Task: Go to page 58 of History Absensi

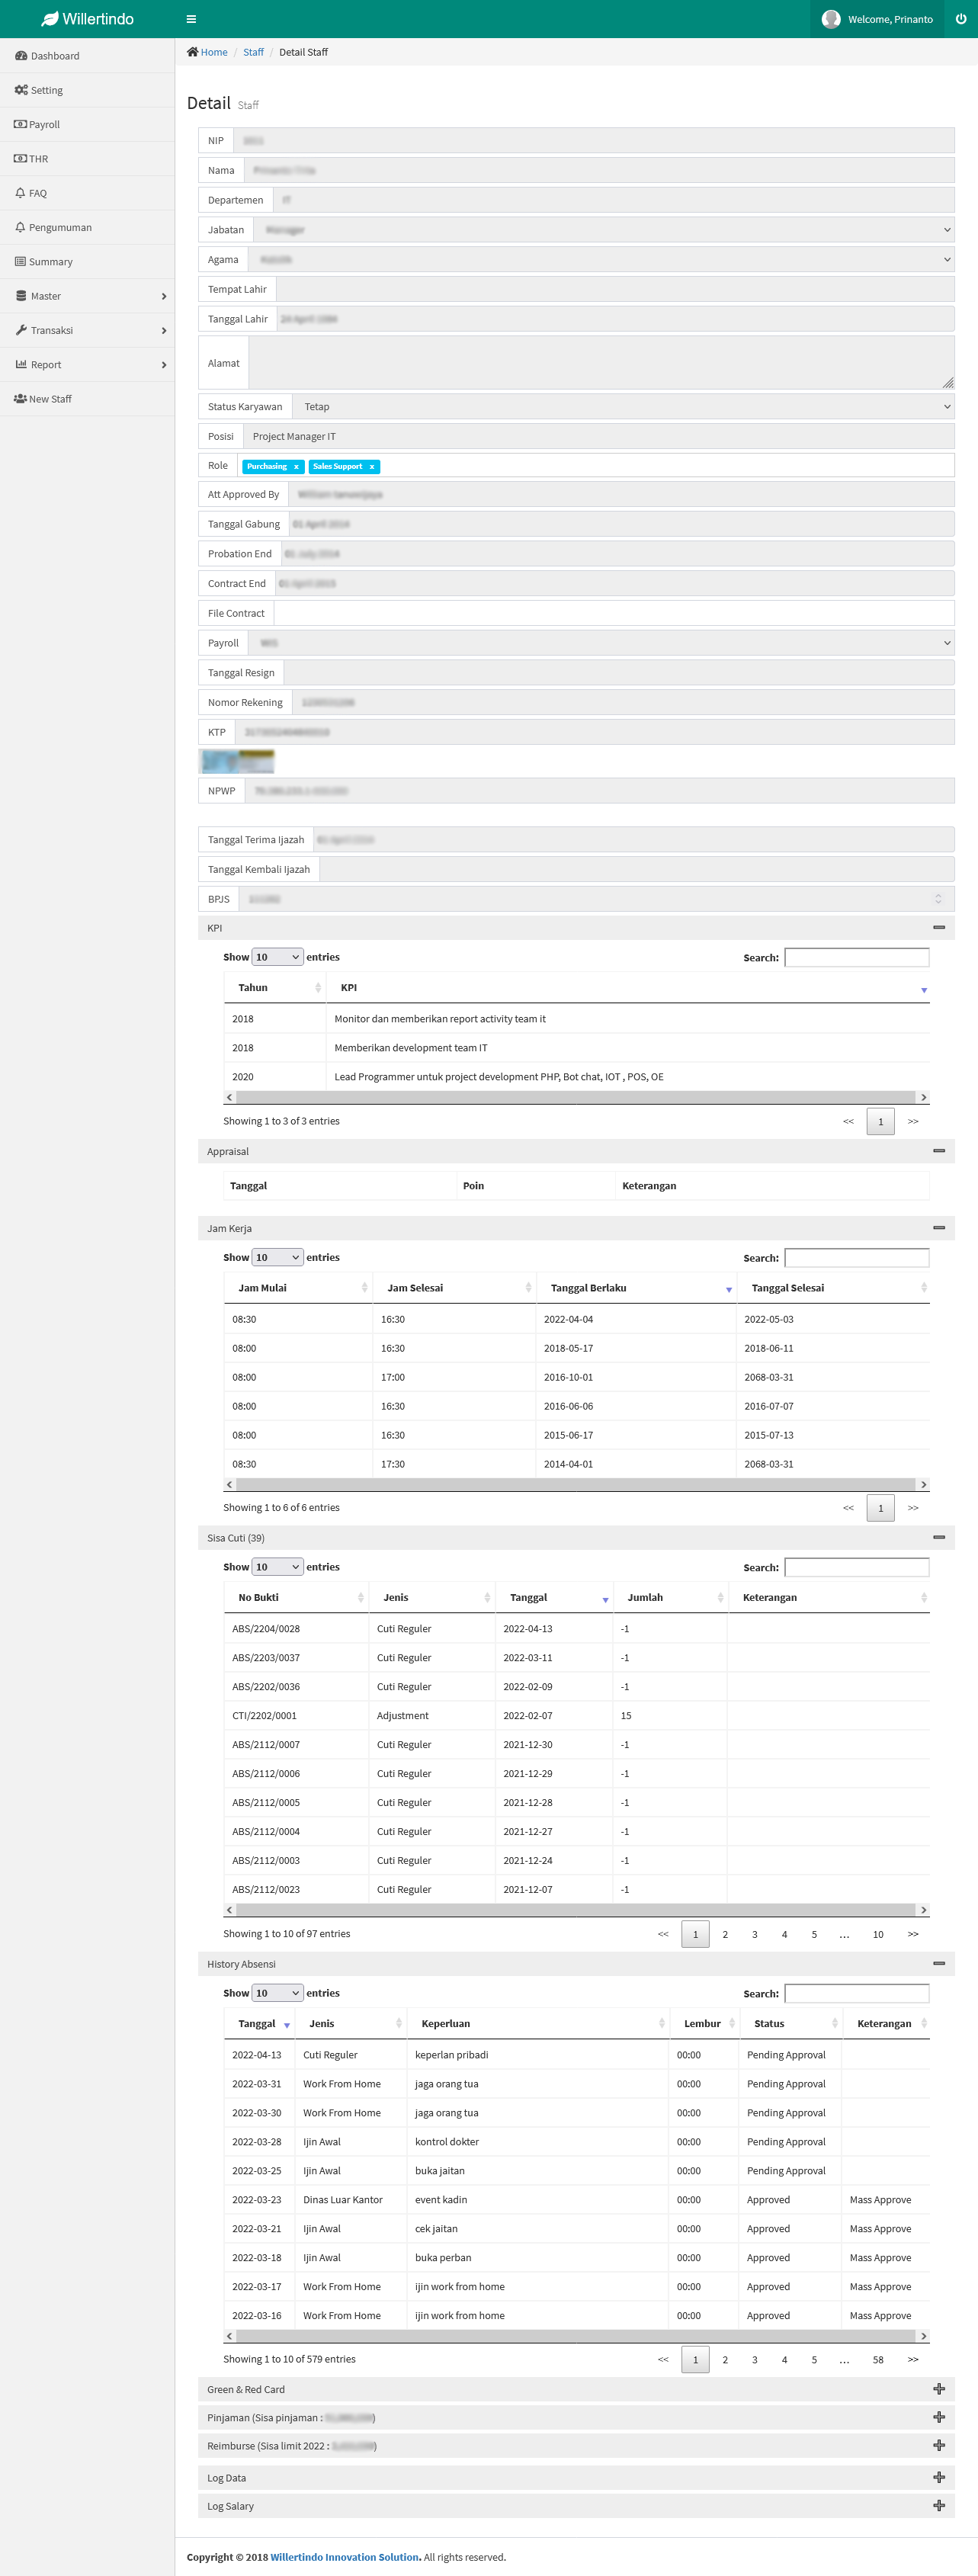Action: click(877, 2359)
